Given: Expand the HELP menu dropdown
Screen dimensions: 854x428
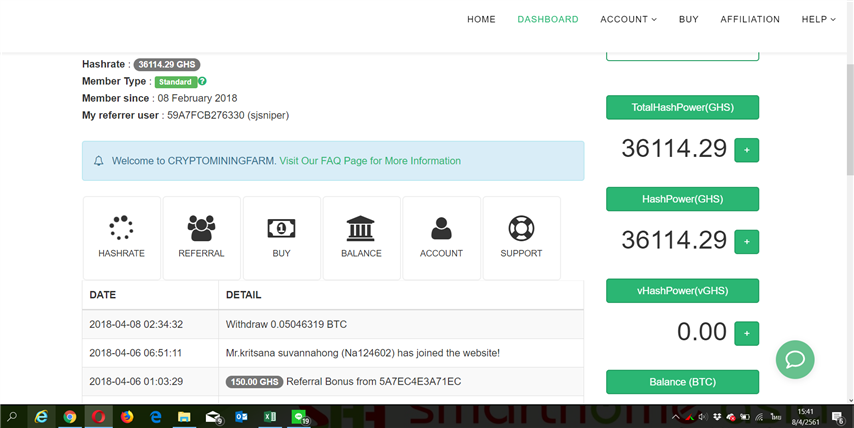Looking at the screenshot, I should coord(818,19).
